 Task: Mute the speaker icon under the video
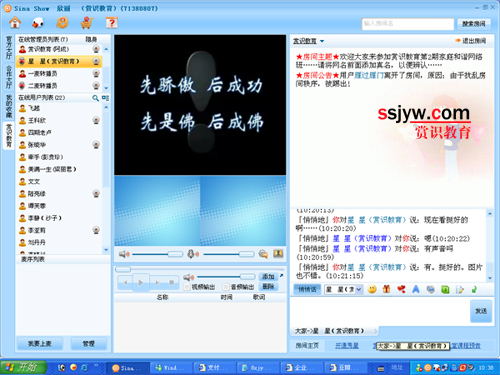(124, 254)
